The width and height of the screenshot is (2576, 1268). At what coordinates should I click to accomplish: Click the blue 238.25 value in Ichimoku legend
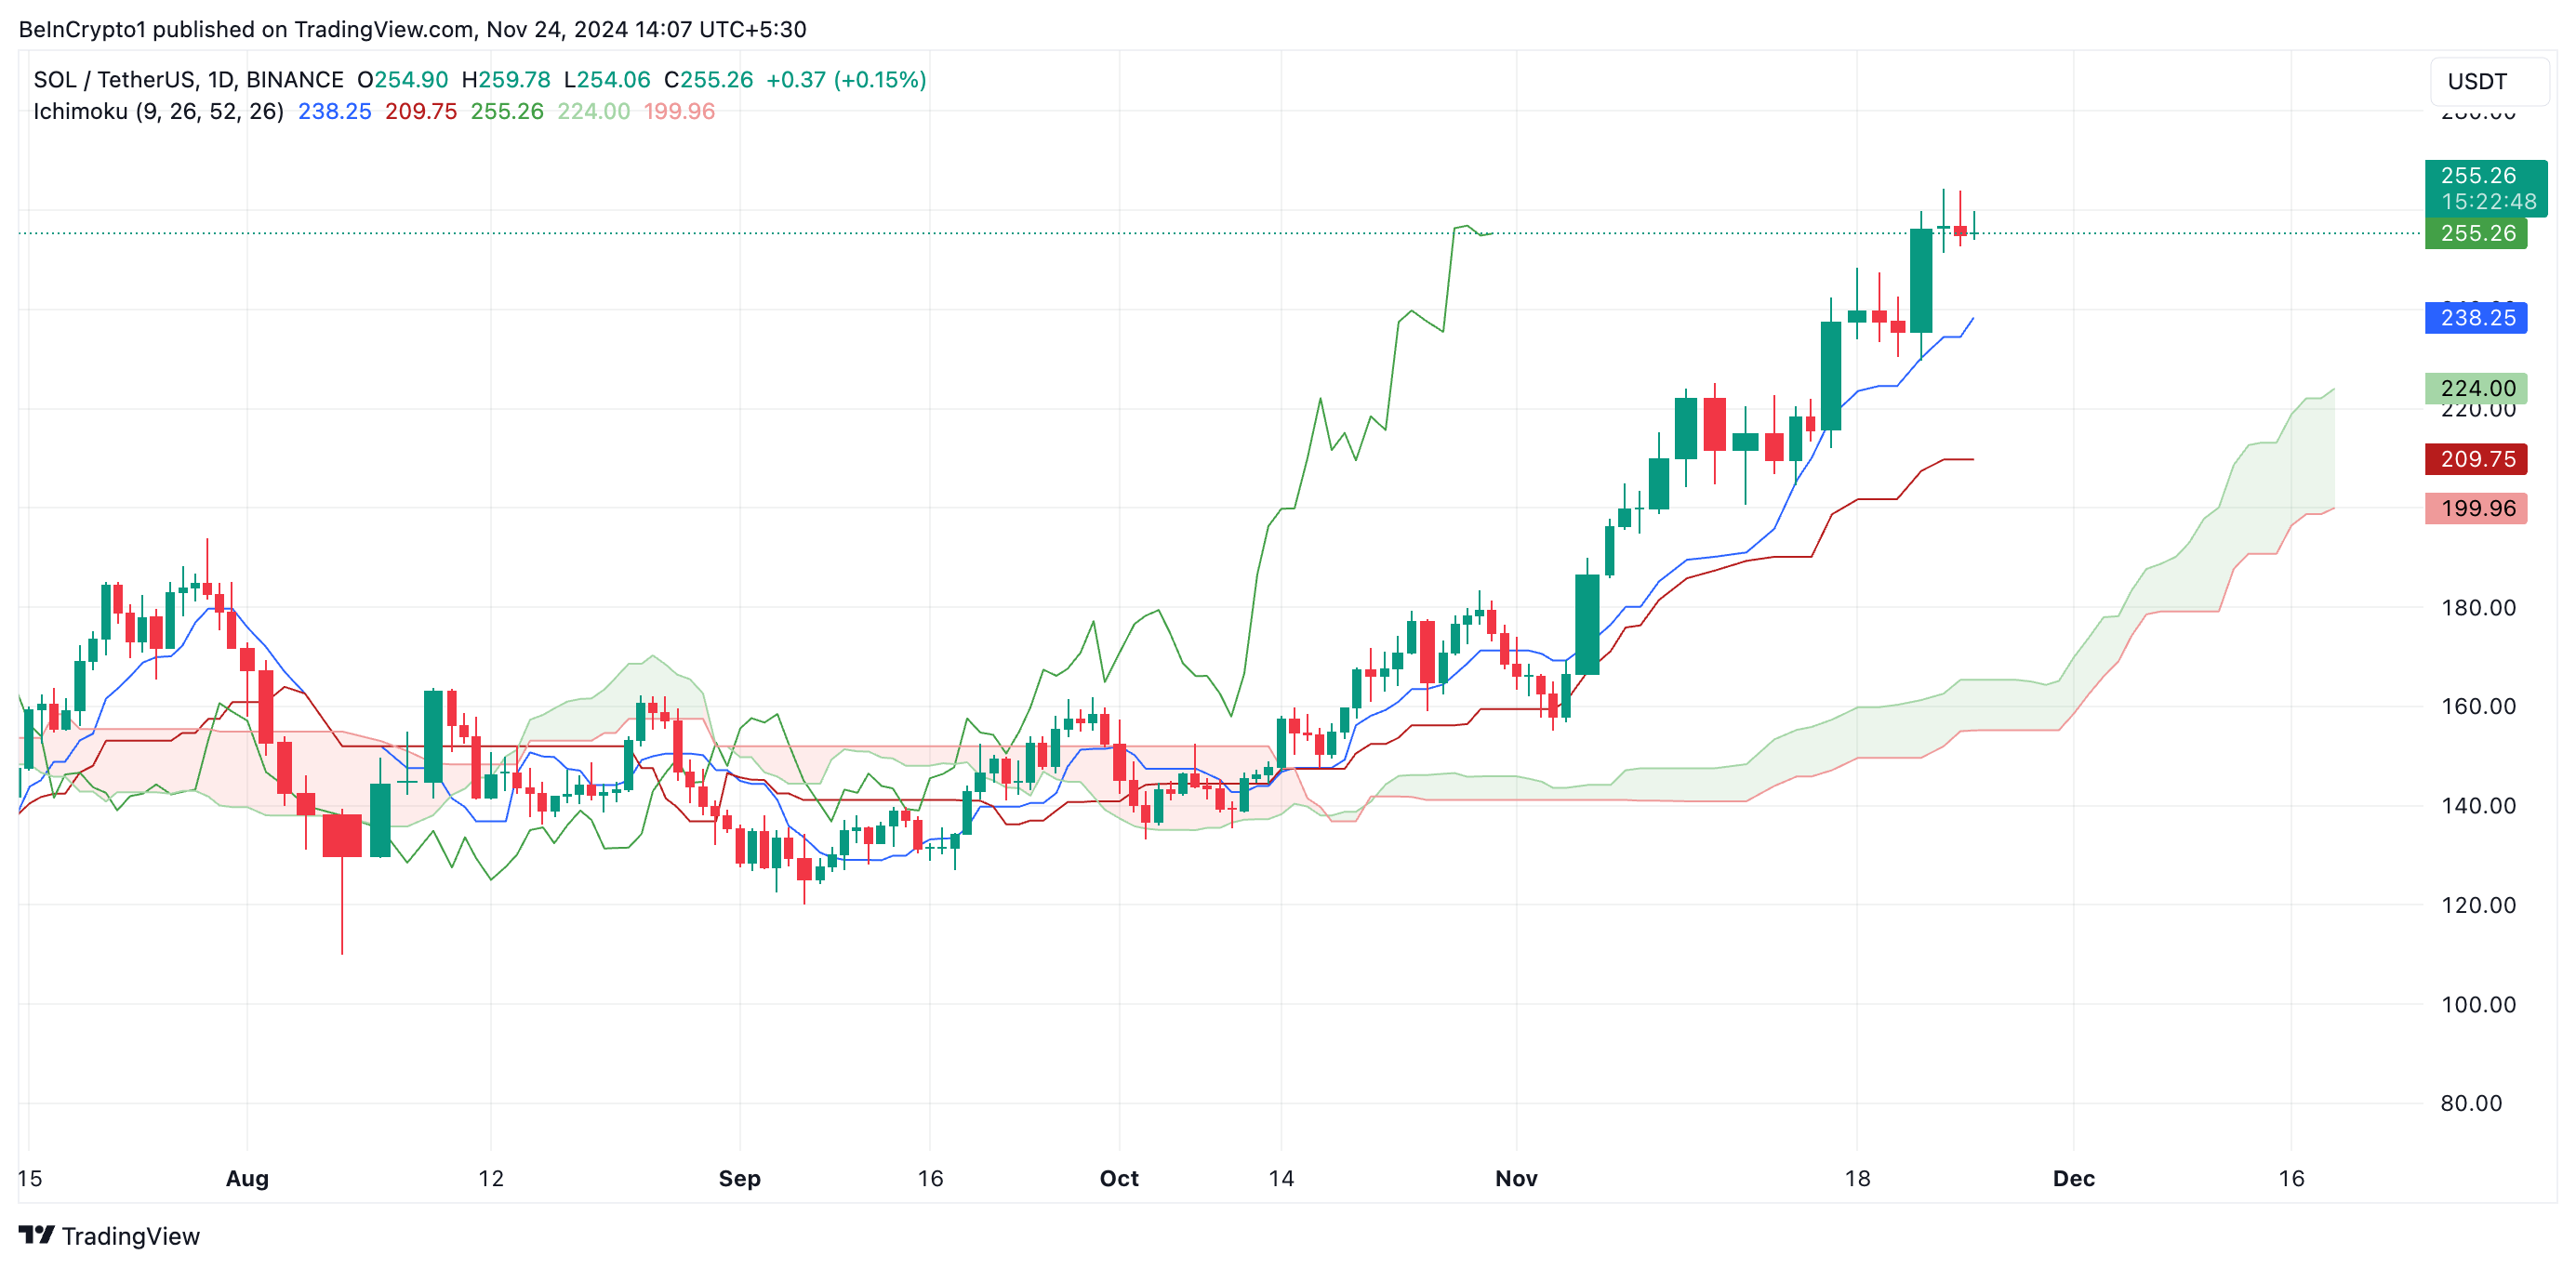(334, 112)
